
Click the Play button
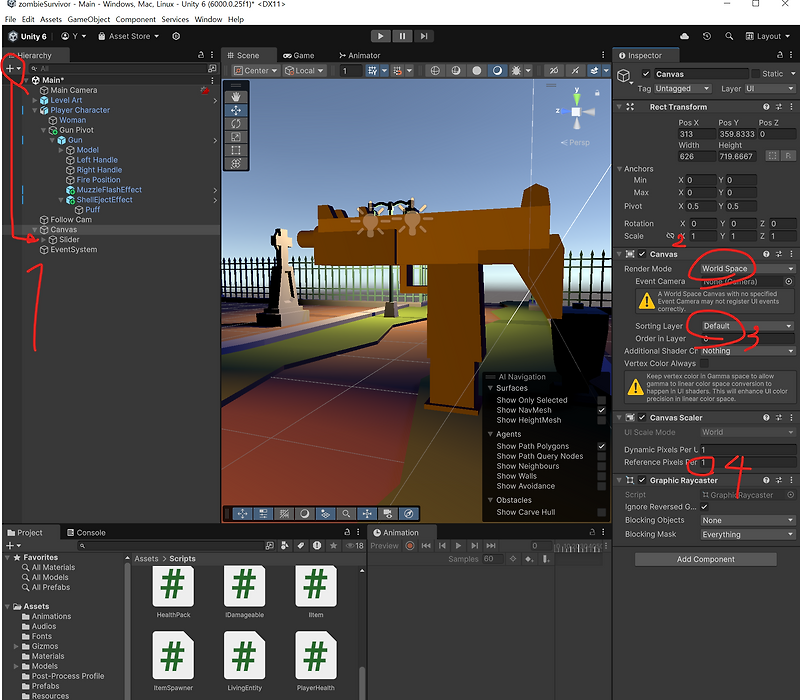point(380,36)
